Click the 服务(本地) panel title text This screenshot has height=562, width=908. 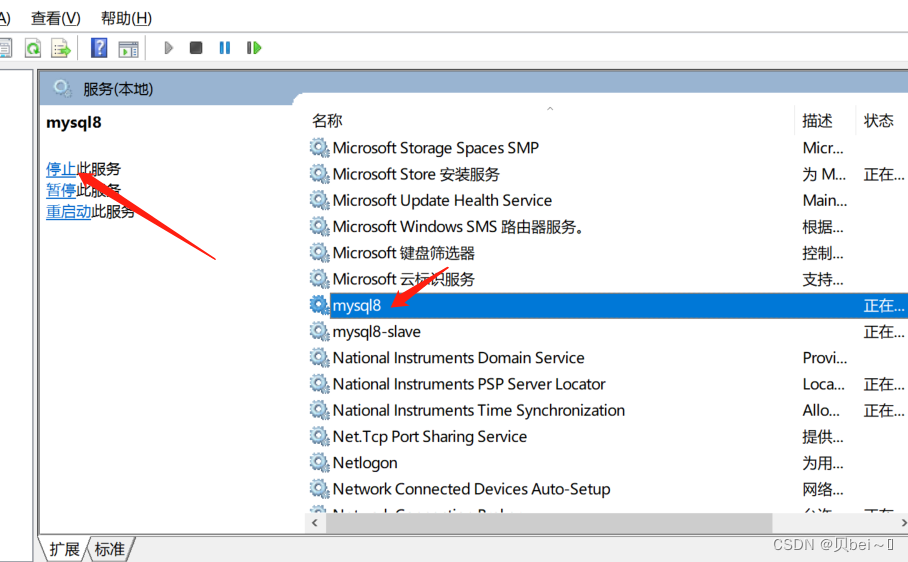coord(118,89)
